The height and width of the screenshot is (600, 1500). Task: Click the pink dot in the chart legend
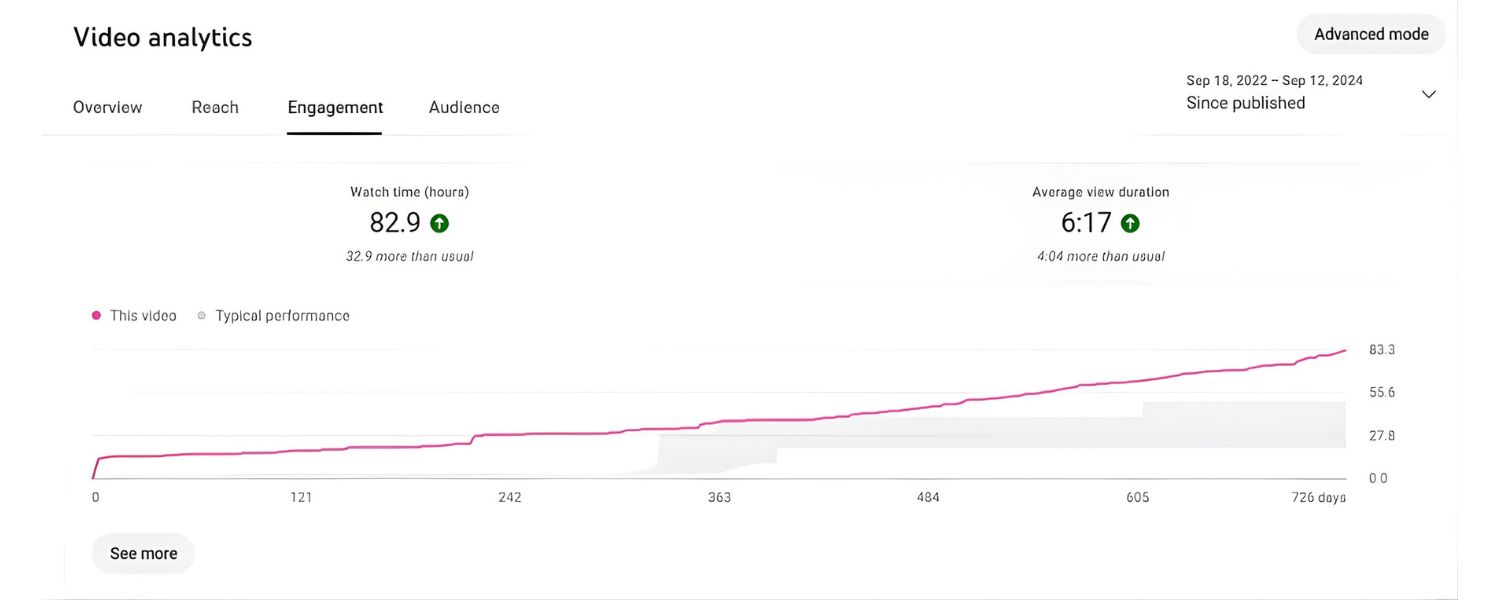pos(96,315)
